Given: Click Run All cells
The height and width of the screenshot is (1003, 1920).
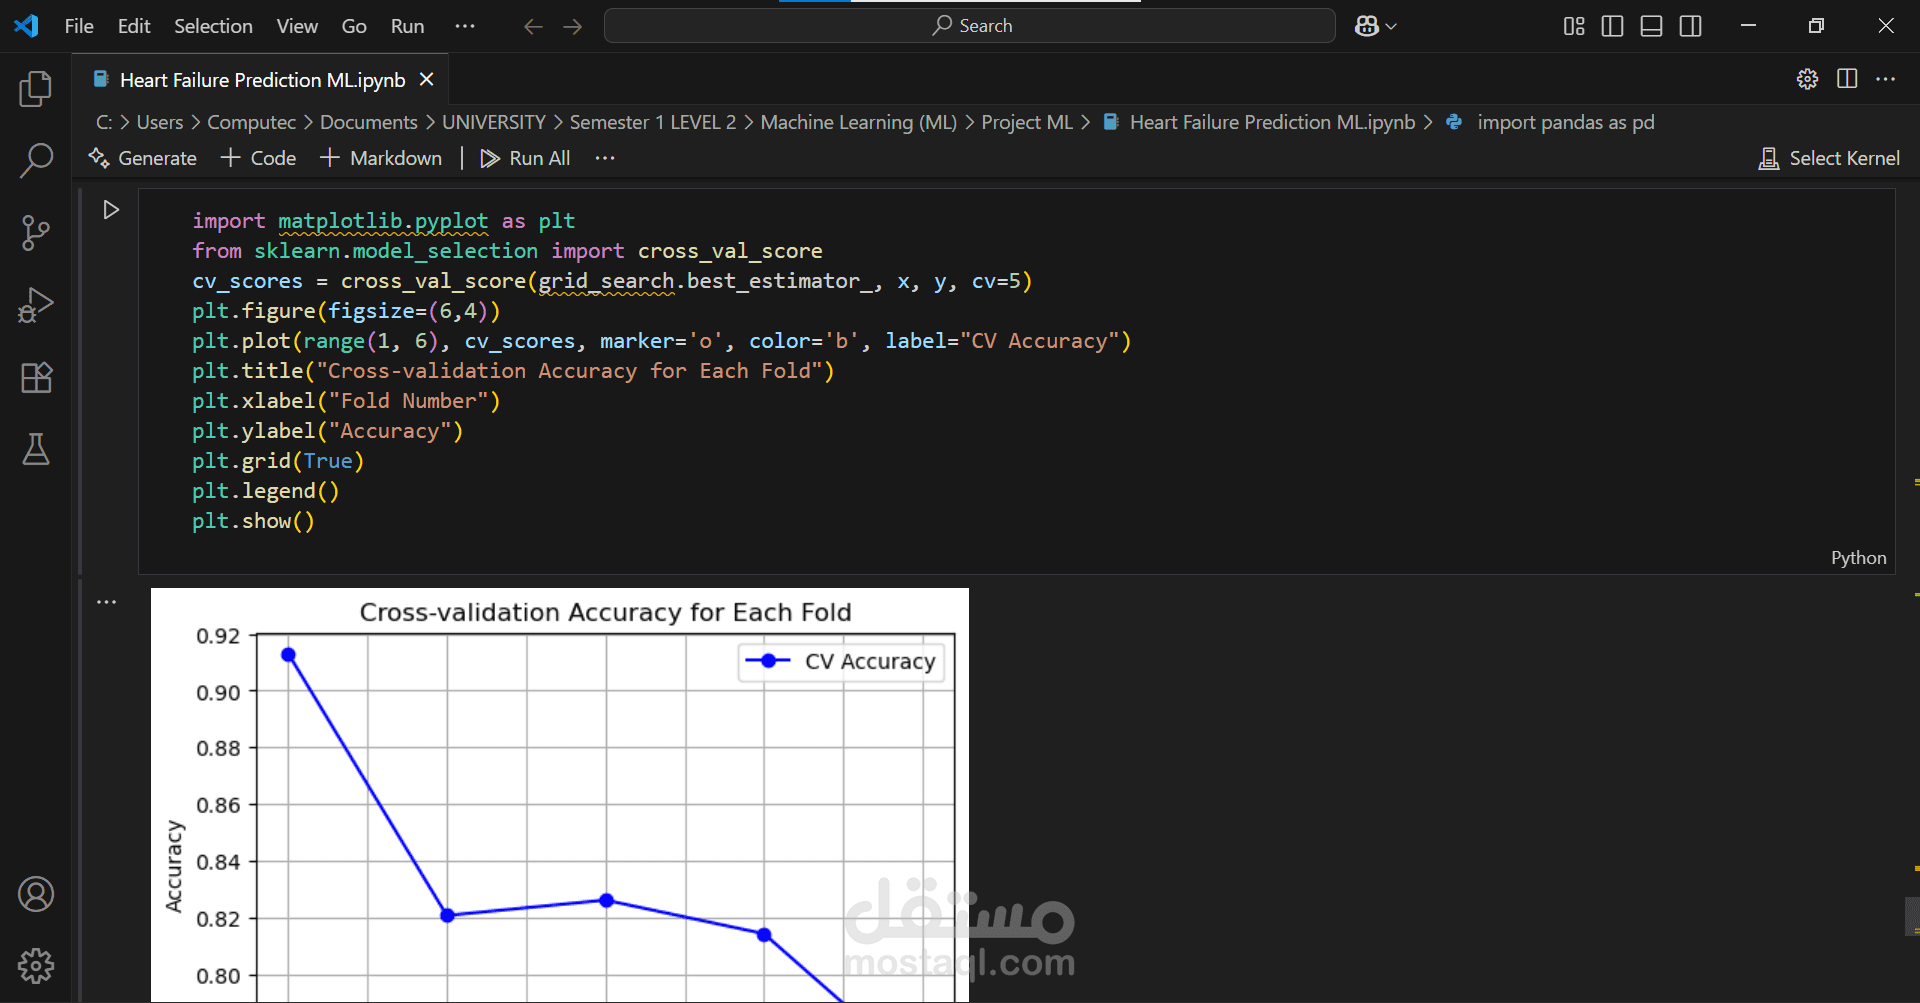Looking at the screenshot, I should pos(525,158).
